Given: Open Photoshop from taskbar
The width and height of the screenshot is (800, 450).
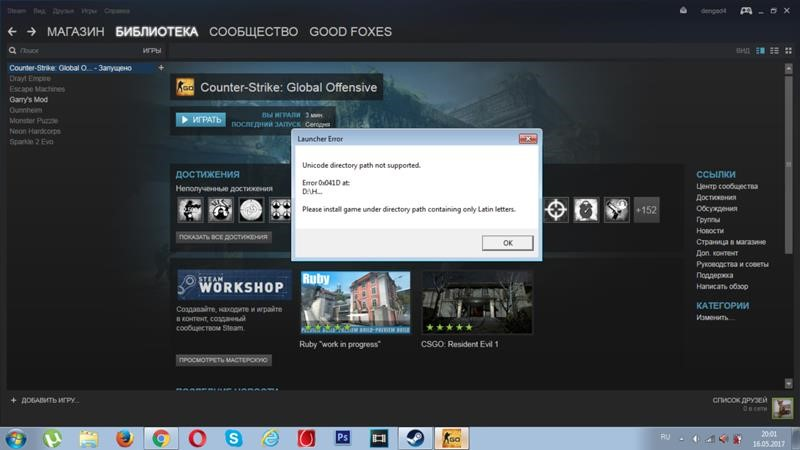Looking at the screenshot, I should point(343,438).
